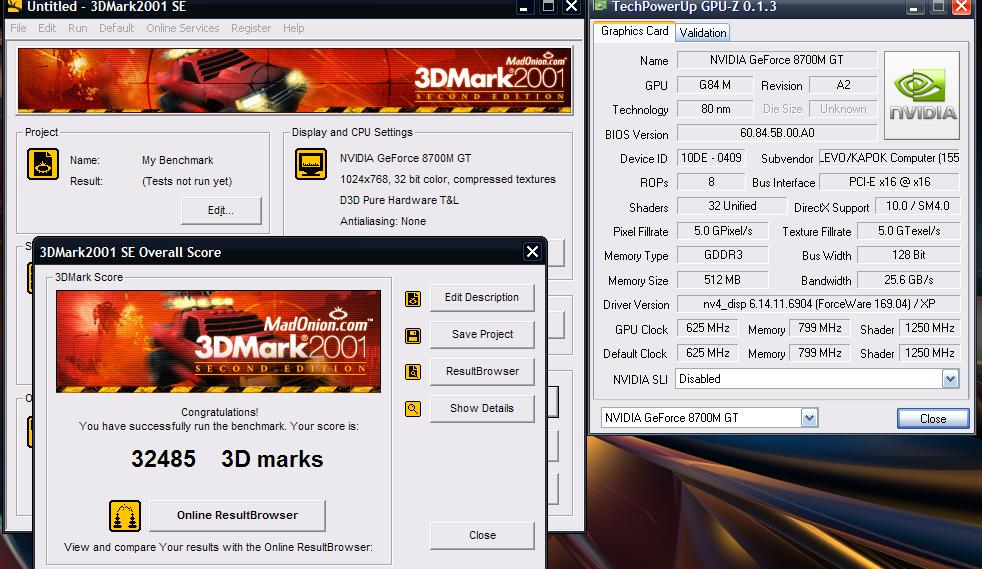The image size is (982, 569).
Task: Click the GPU-Z title bar icon
Action: 600,6
